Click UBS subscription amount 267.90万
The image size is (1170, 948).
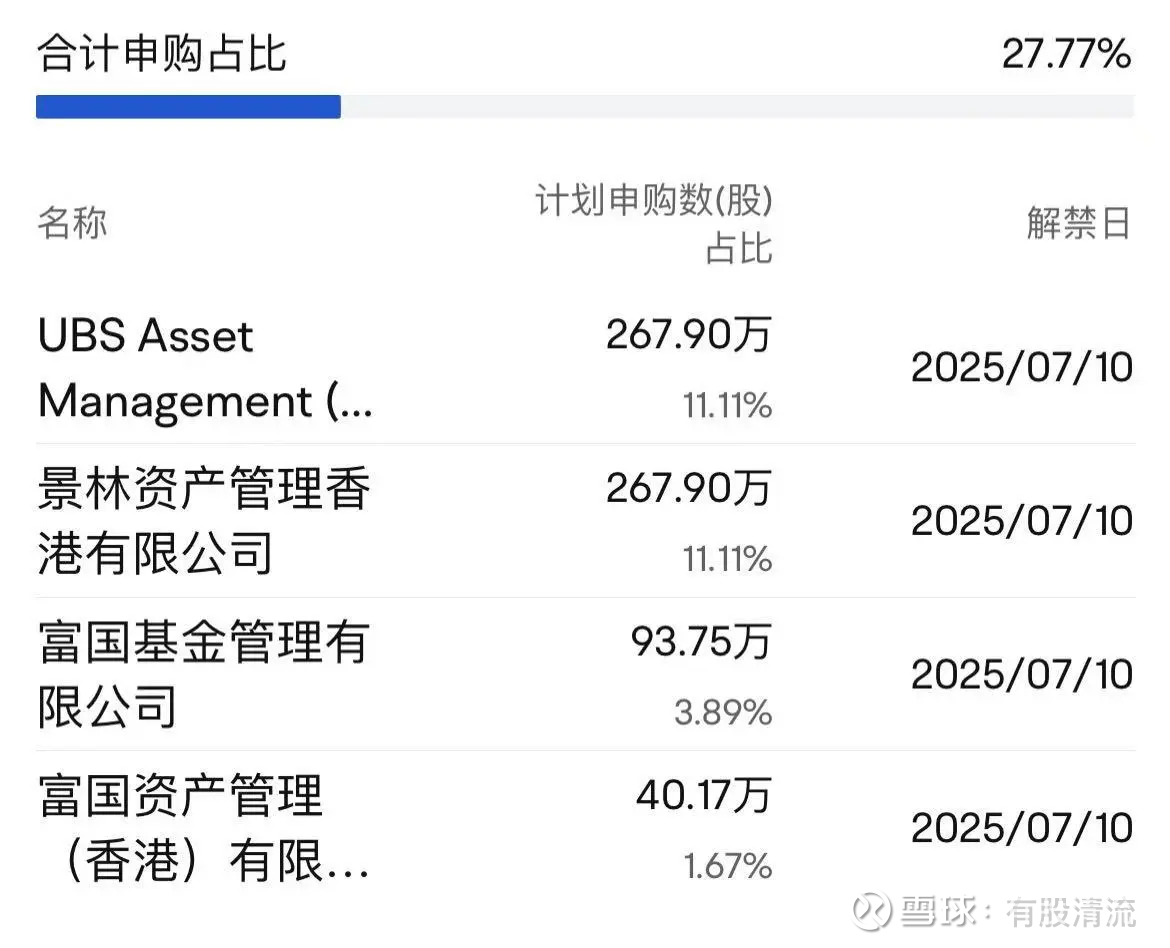pyautogui.click(x=689, y=334)
